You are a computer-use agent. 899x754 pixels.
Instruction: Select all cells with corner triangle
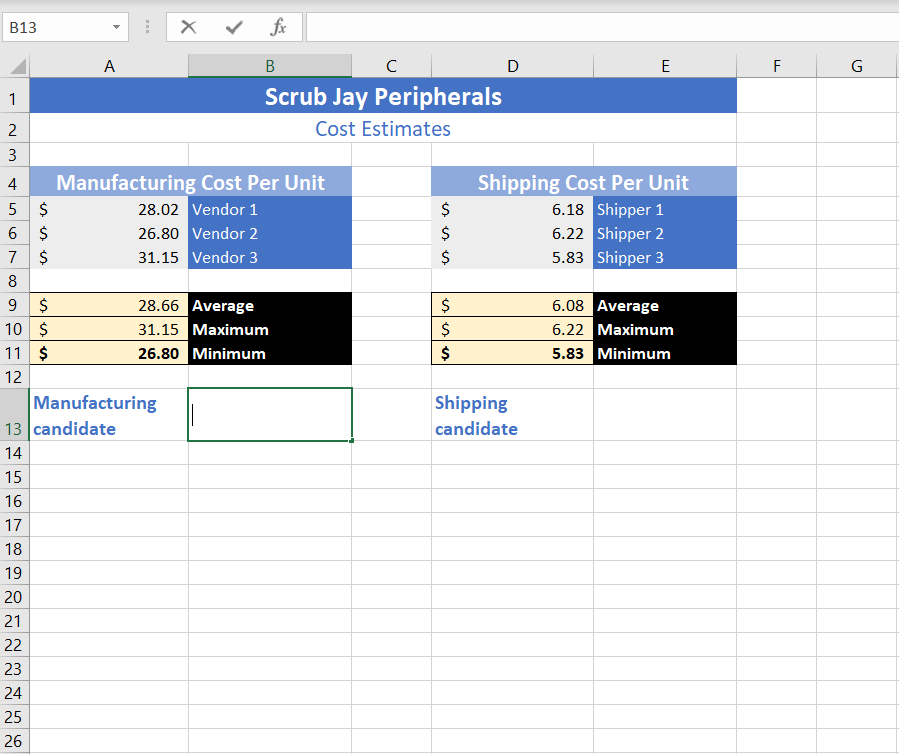pos(17,66)
